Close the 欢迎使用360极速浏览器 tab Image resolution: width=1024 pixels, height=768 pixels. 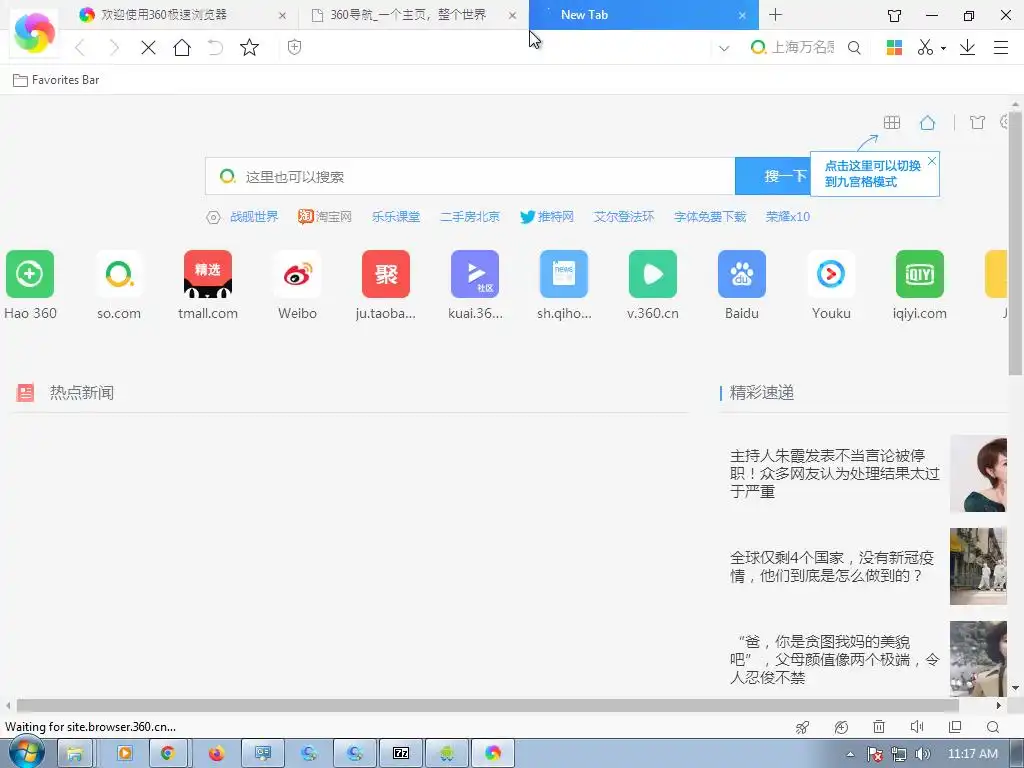282,15
